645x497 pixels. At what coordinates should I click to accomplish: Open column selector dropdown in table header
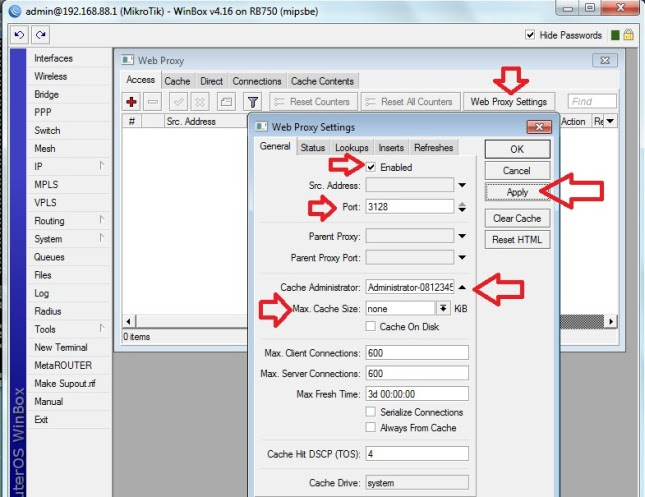610,121
